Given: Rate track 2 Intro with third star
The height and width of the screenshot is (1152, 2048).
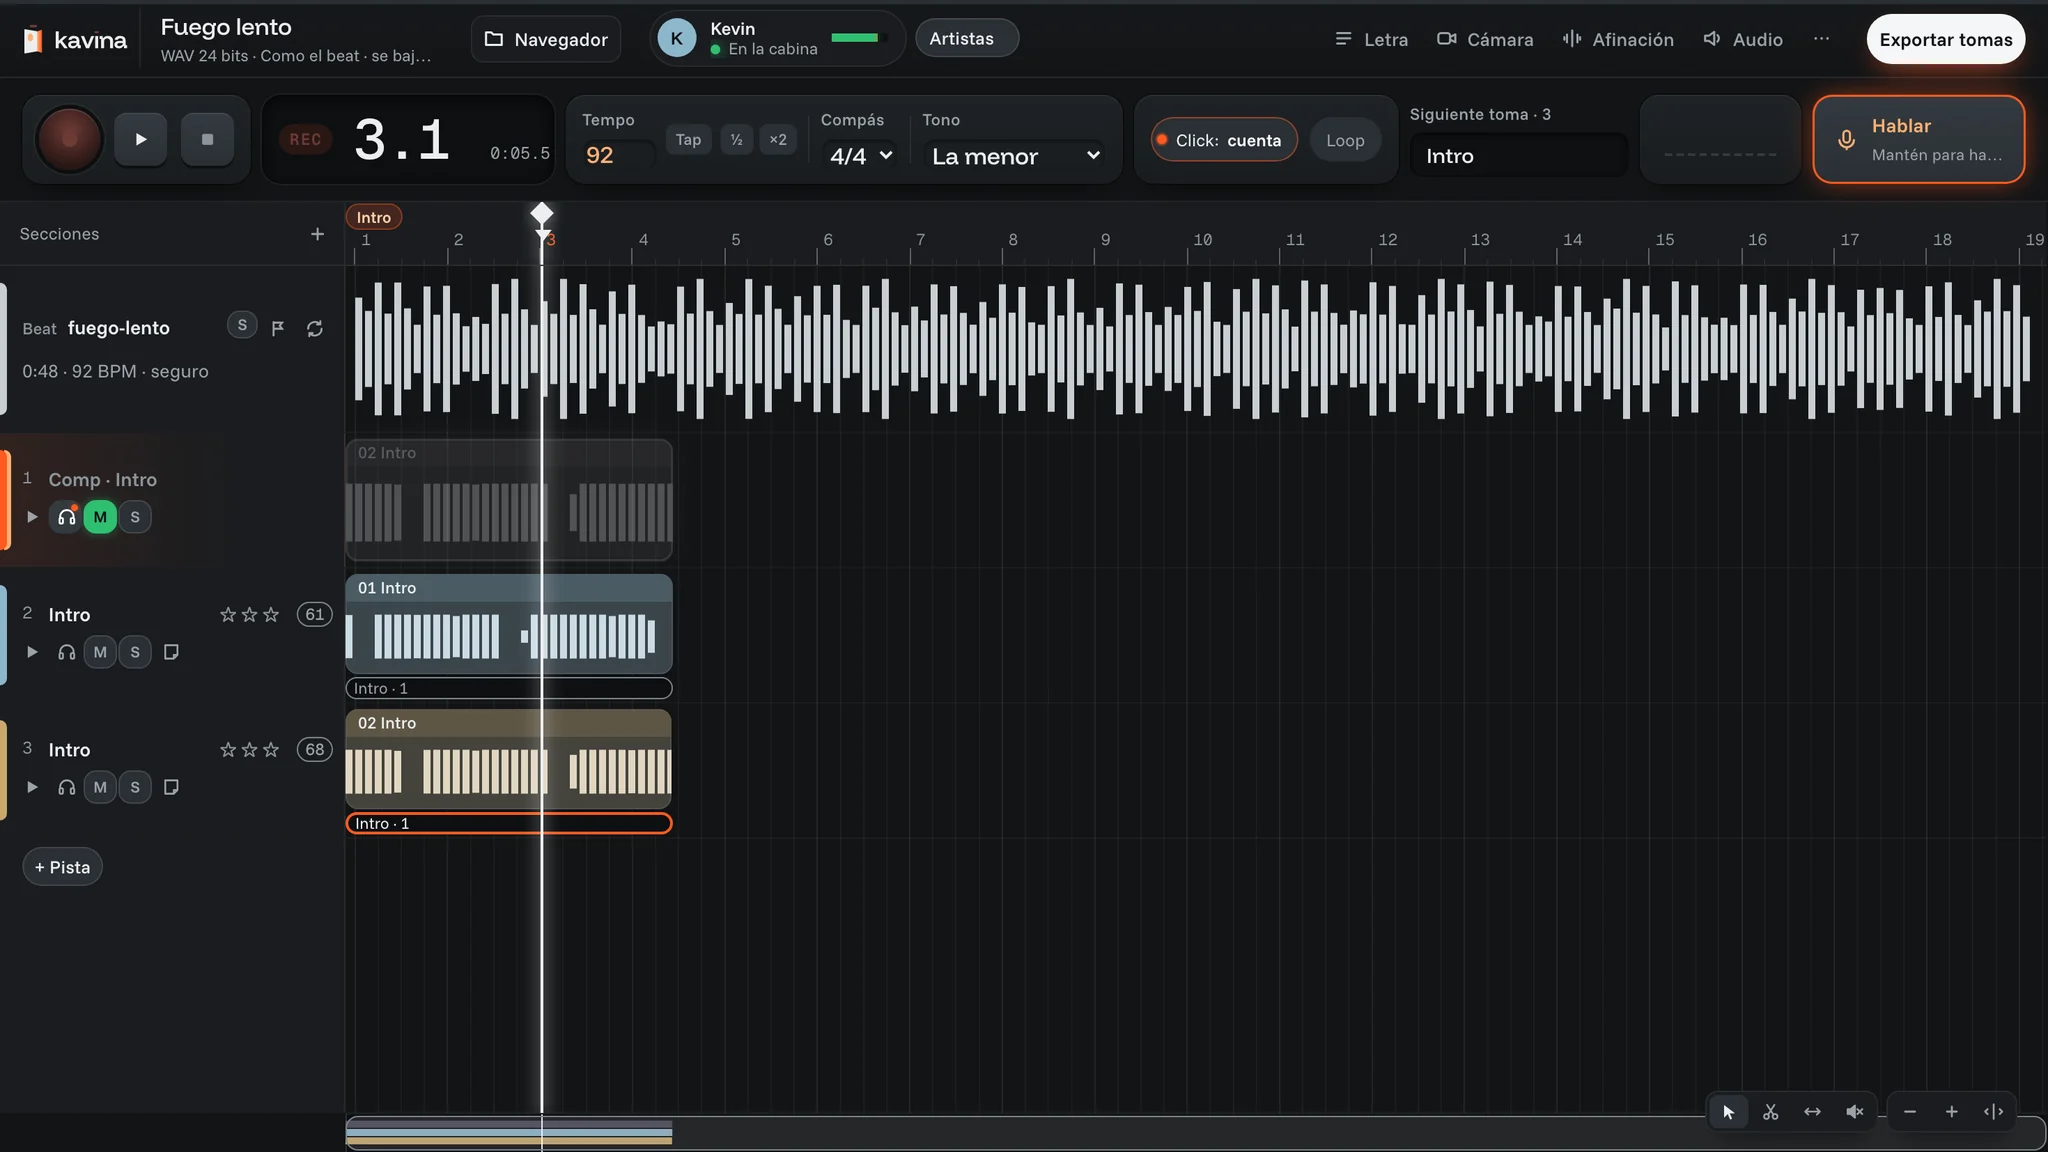Looking at the screenshot, I should [271, 614].
